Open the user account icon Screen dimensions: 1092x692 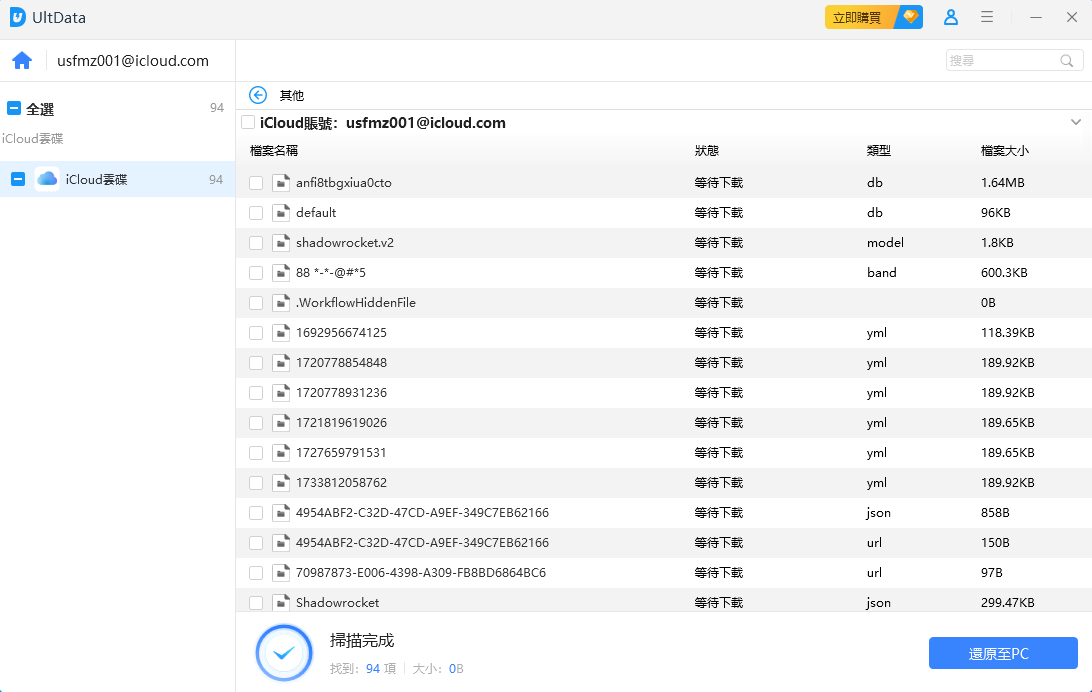950,17
